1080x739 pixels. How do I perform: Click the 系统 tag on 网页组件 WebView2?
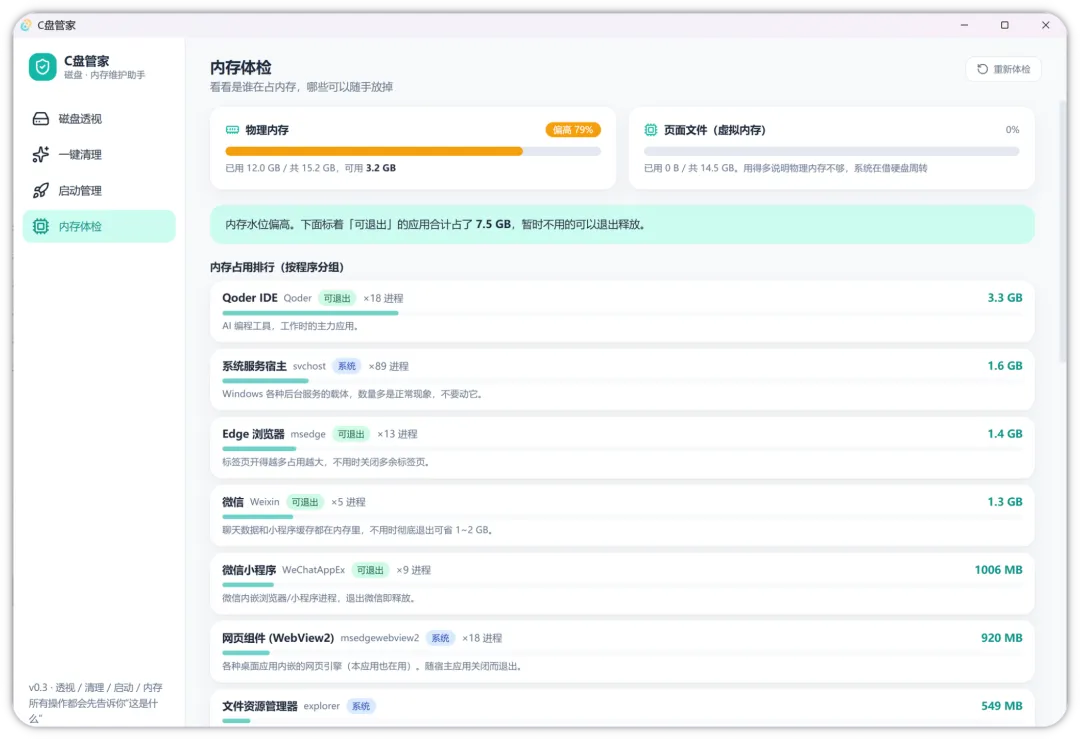tap(440, 638)
